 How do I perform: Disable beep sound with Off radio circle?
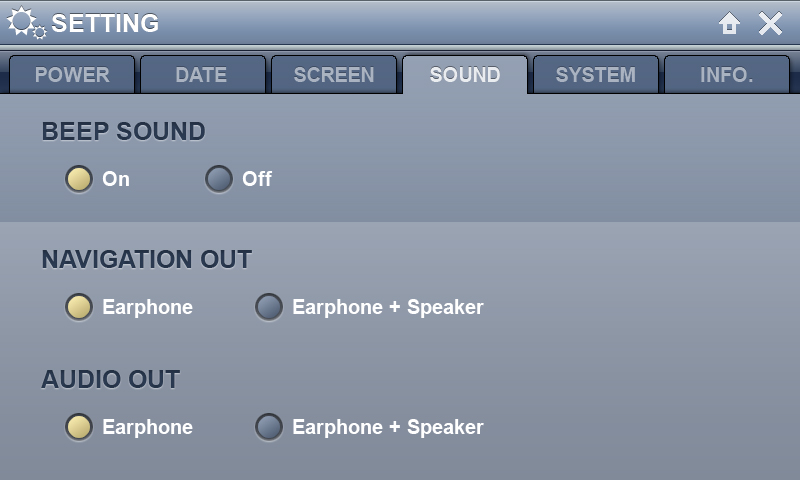[x=219, y=179]
